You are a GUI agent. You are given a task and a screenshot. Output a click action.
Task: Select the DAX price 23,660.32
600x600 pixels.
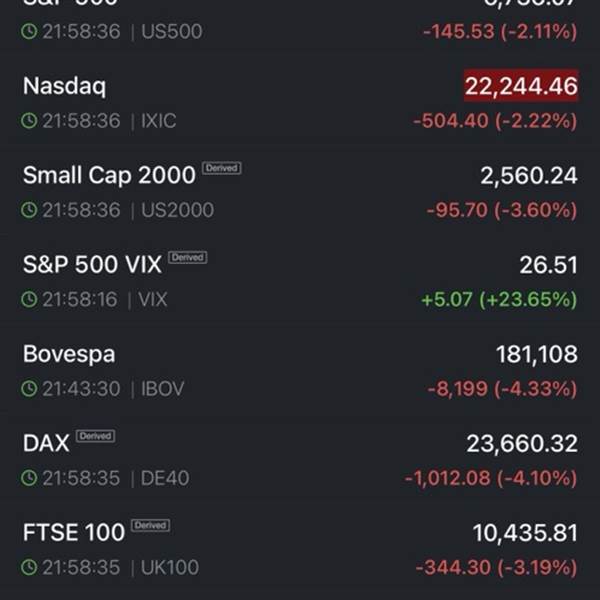tap(521, 443)
